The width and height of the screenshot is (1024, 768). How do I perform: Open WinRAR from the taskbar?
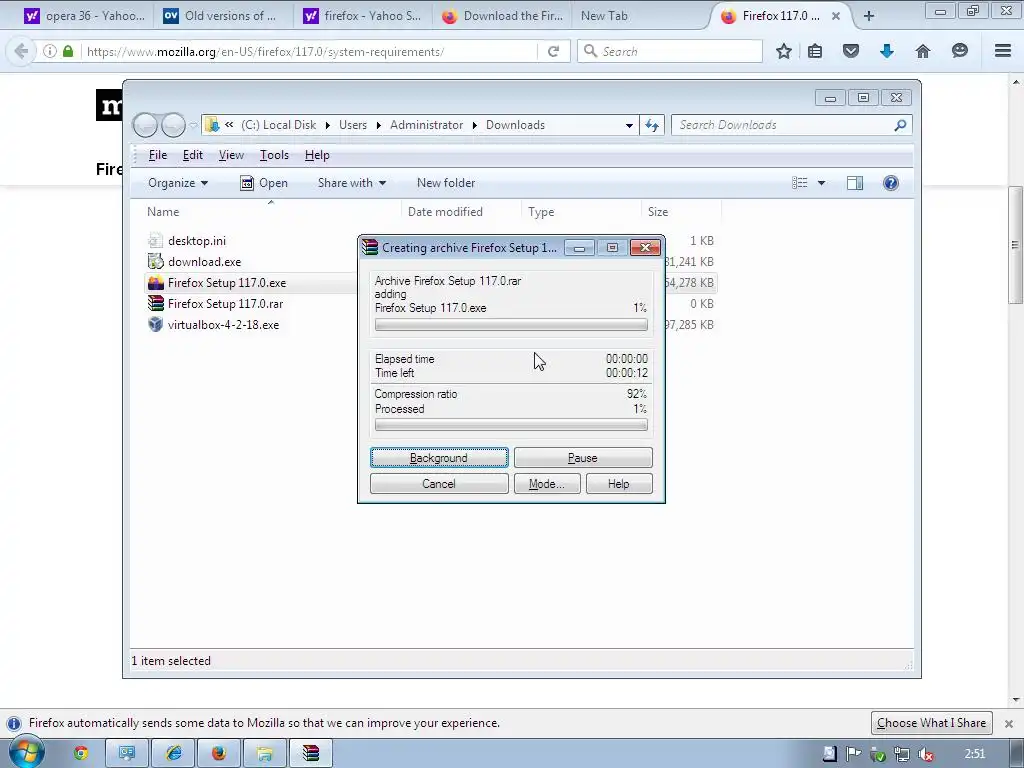pyautogui.click(x=311, y=754)
